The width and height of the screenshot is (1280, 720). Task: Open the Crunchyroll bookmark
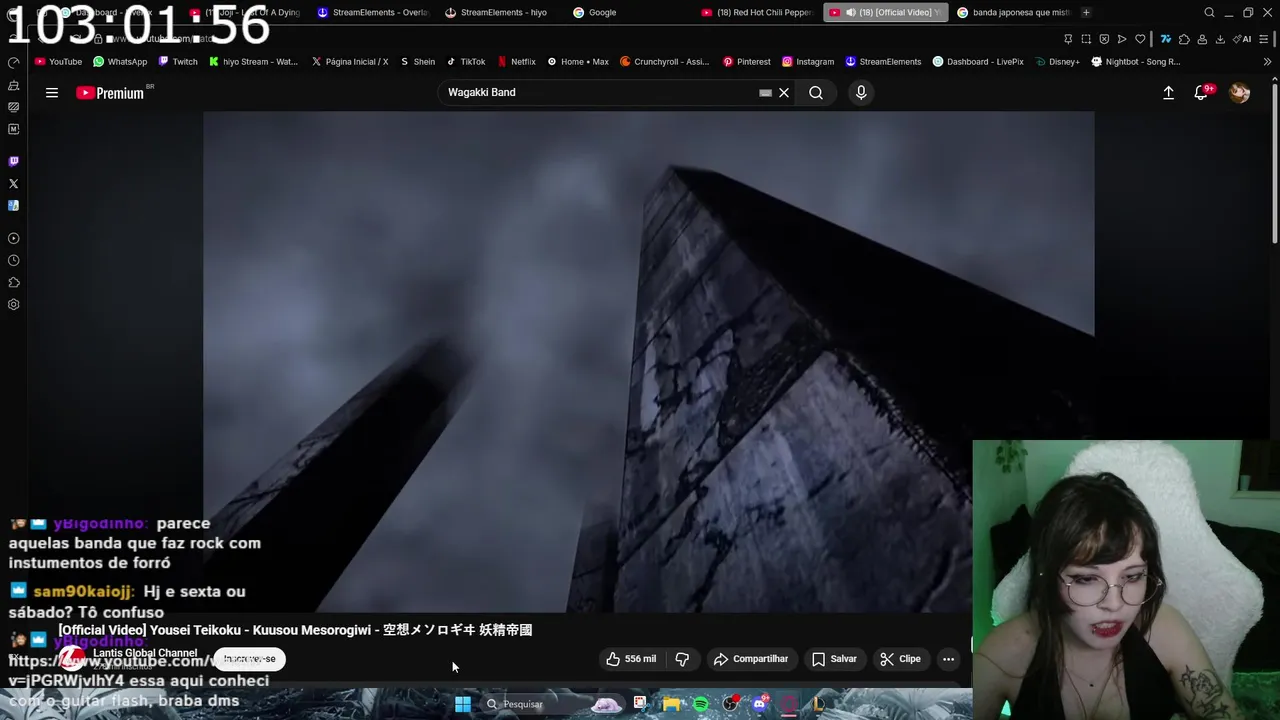pyautogui.click(x=665, y=62)
